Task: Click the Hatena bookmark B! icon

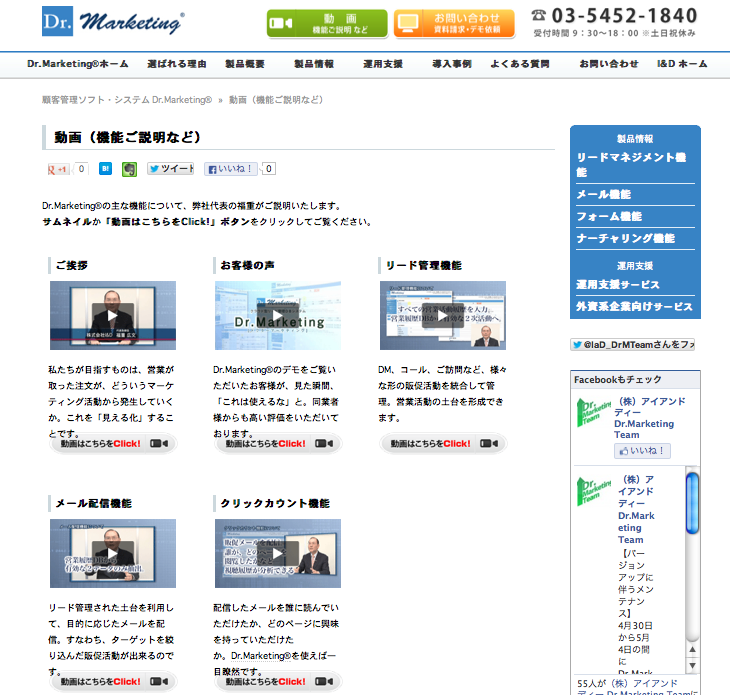Action: tap(106, 169)
